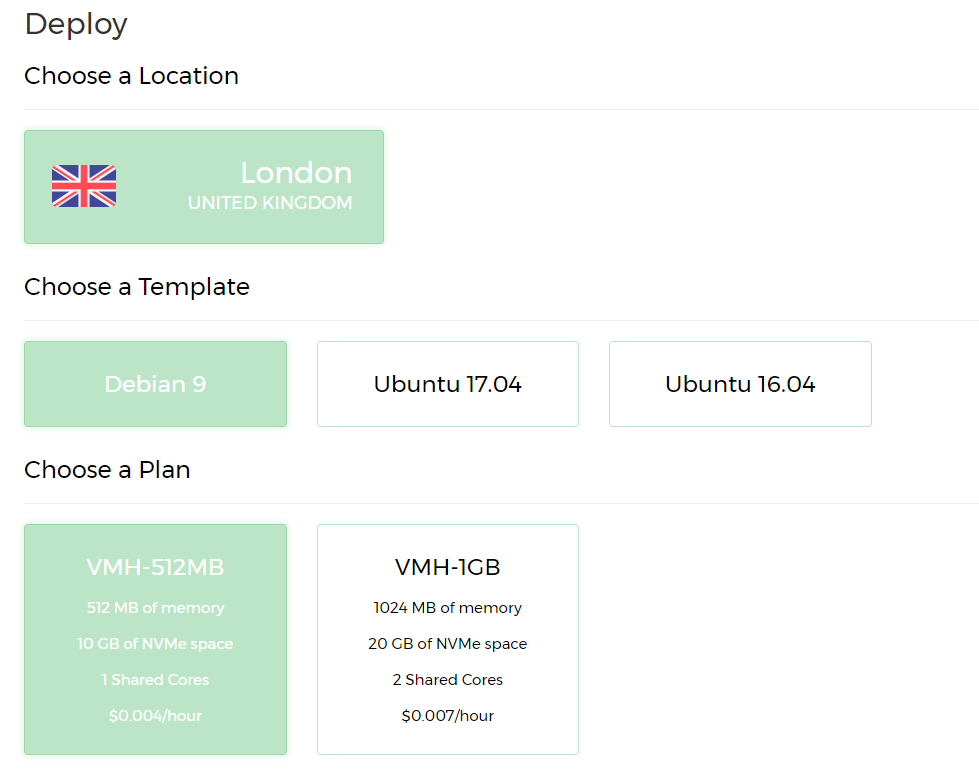Choose the VMH-1GB plan title
The height and width of the screenshot is (773, 979).
[448, 567]
